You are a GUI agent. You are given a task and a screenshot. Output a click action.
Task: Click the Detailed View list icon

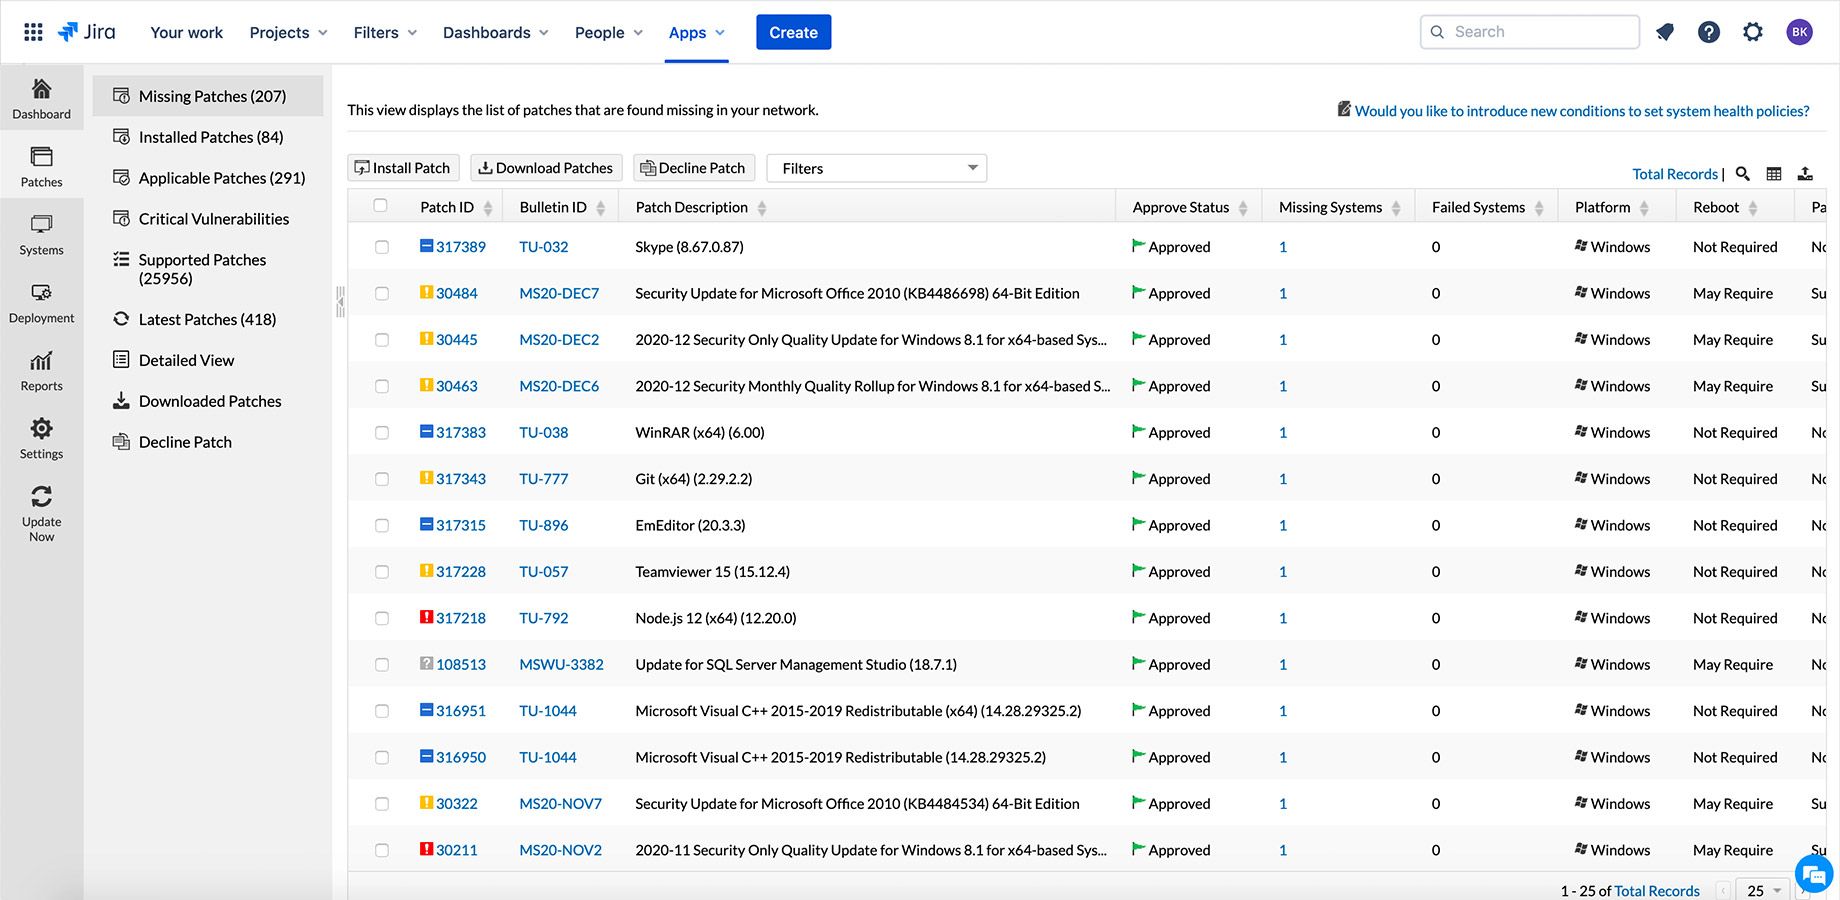pos(121,359)
